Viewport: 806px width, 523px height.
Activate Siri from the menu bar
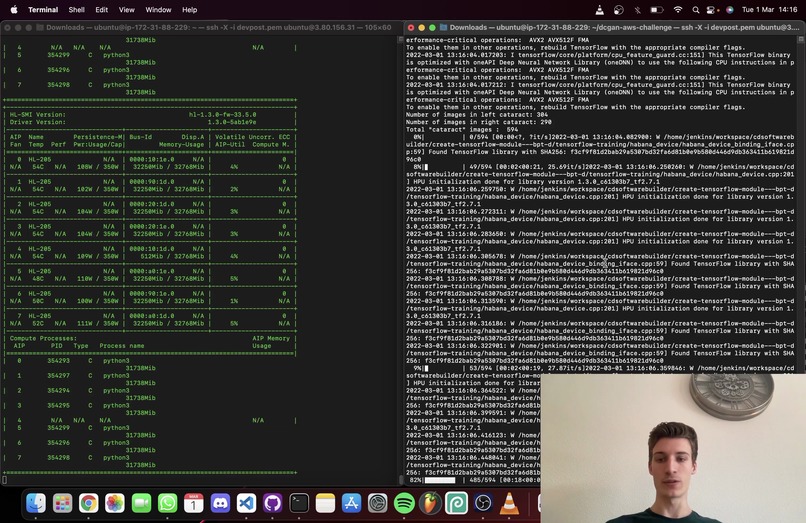(x=729, y=10)
